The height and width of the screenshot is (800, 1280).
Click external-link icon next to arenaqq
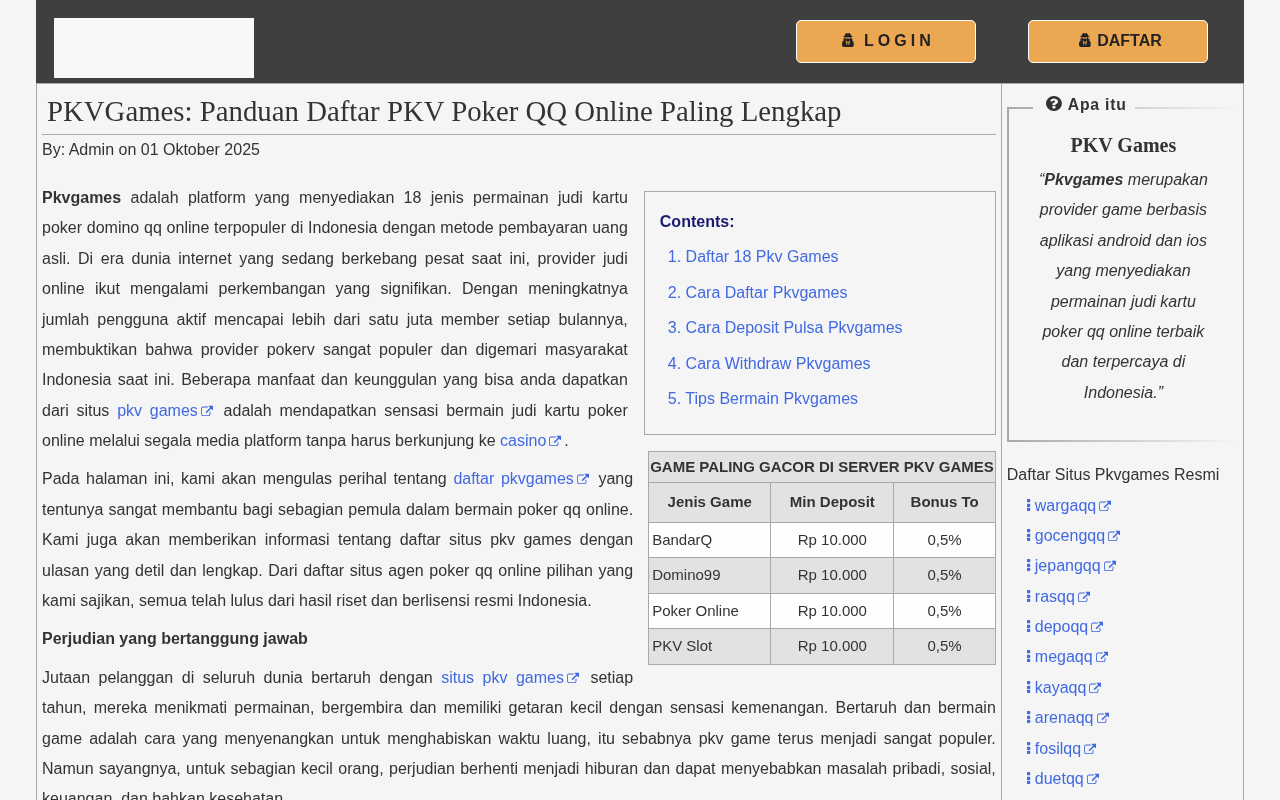pyautogui.click(x=1103, y=718)
